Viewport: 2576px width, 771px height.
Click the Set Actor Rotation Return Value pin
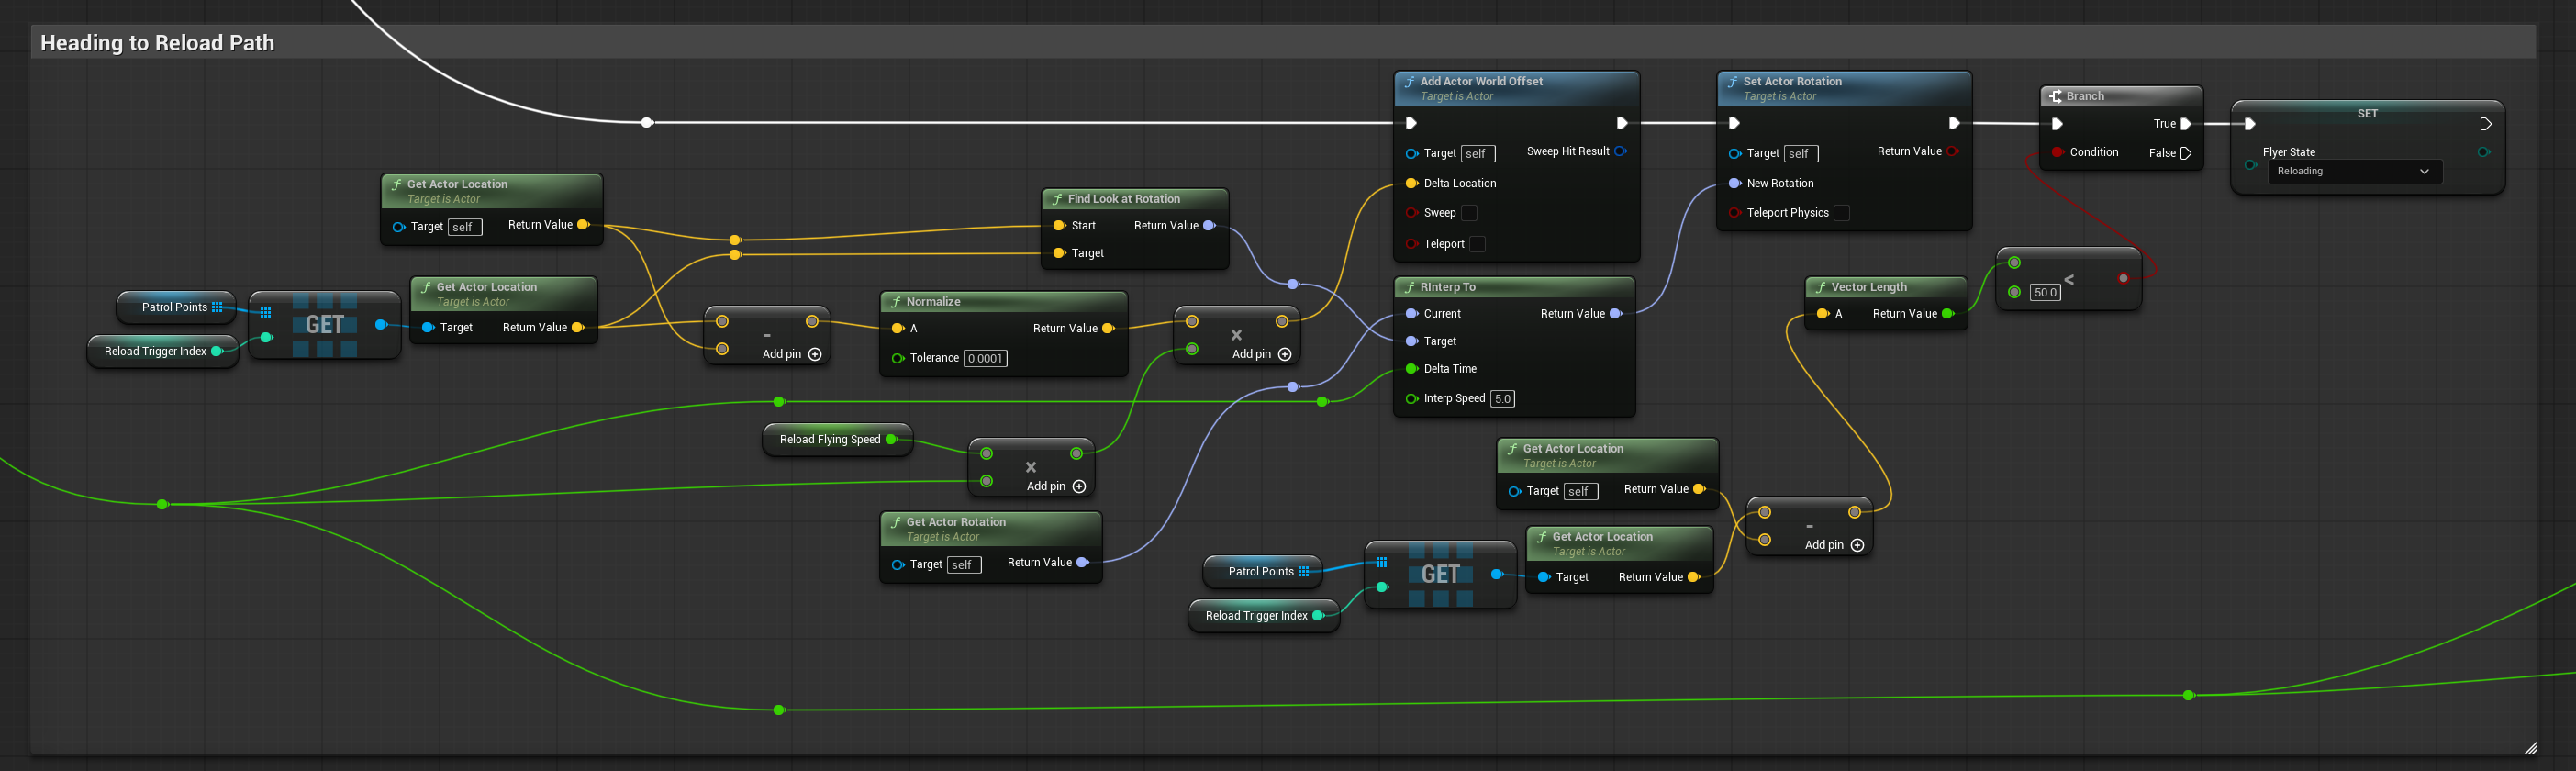[x=1952, y=152]
